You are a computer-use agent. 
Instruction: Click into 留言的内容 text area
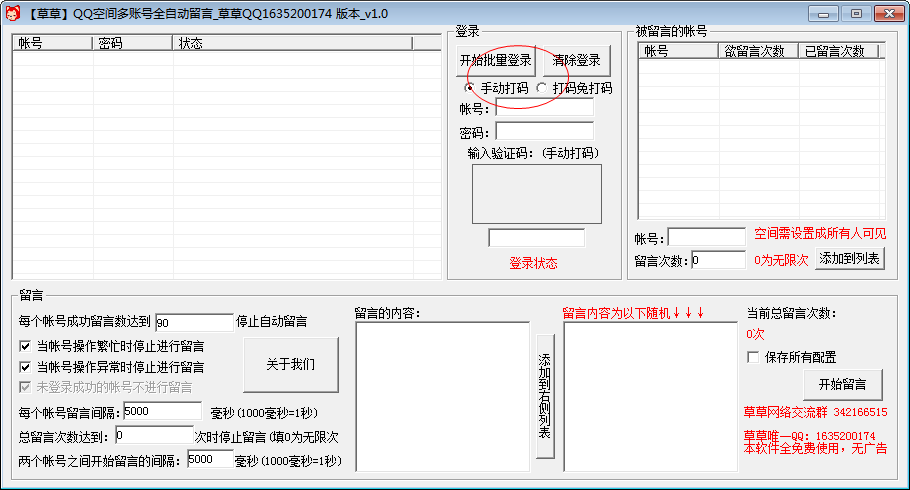coord(442,397)
